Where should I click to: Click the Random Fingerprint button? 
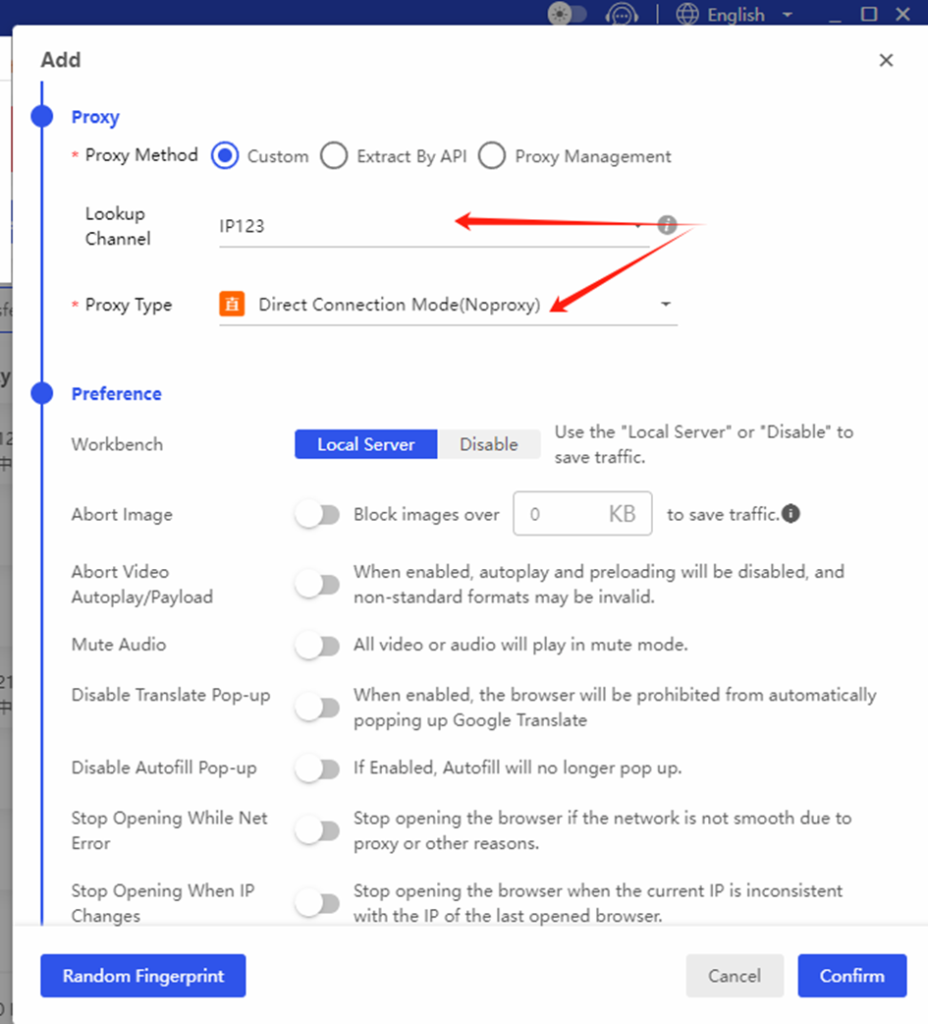pyautogui.click(x=143, y=976)
